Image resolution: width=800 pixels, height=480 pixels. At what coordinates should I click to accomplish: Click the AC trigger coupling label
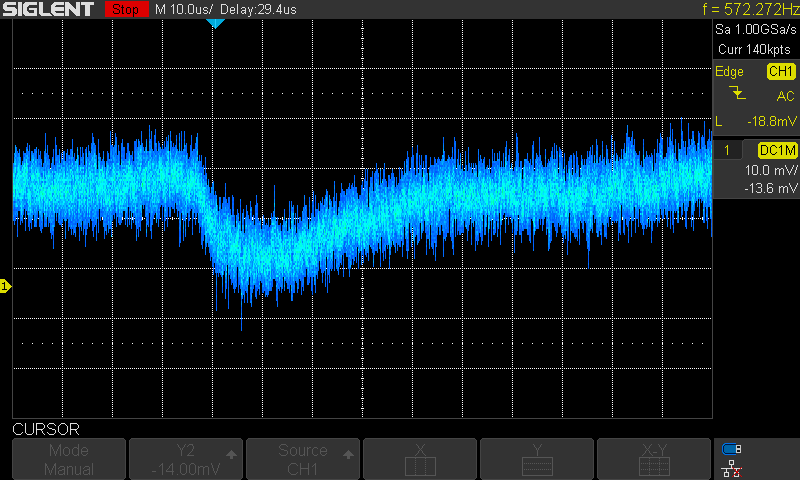click(x=785, y=96)
